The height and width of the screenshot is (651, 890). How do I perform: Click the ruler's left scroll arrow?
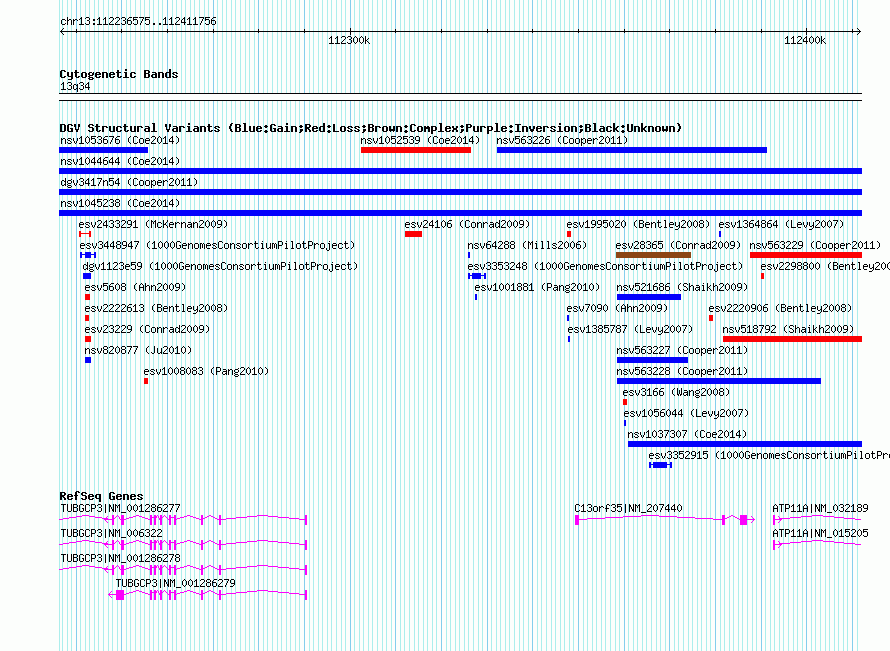point(62,31)
